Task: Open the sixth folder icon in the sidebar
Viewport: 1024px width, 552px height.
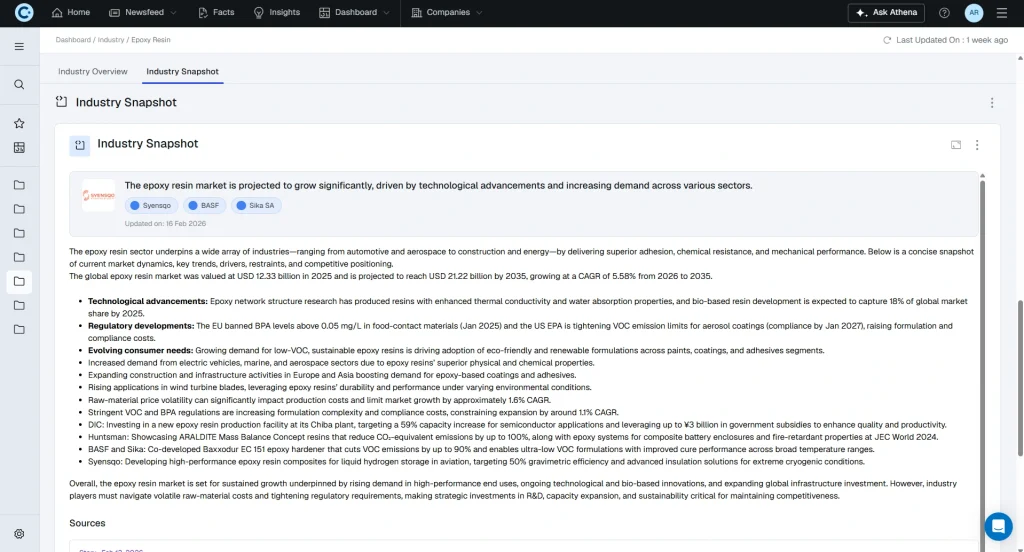Action: click(19, 305)
